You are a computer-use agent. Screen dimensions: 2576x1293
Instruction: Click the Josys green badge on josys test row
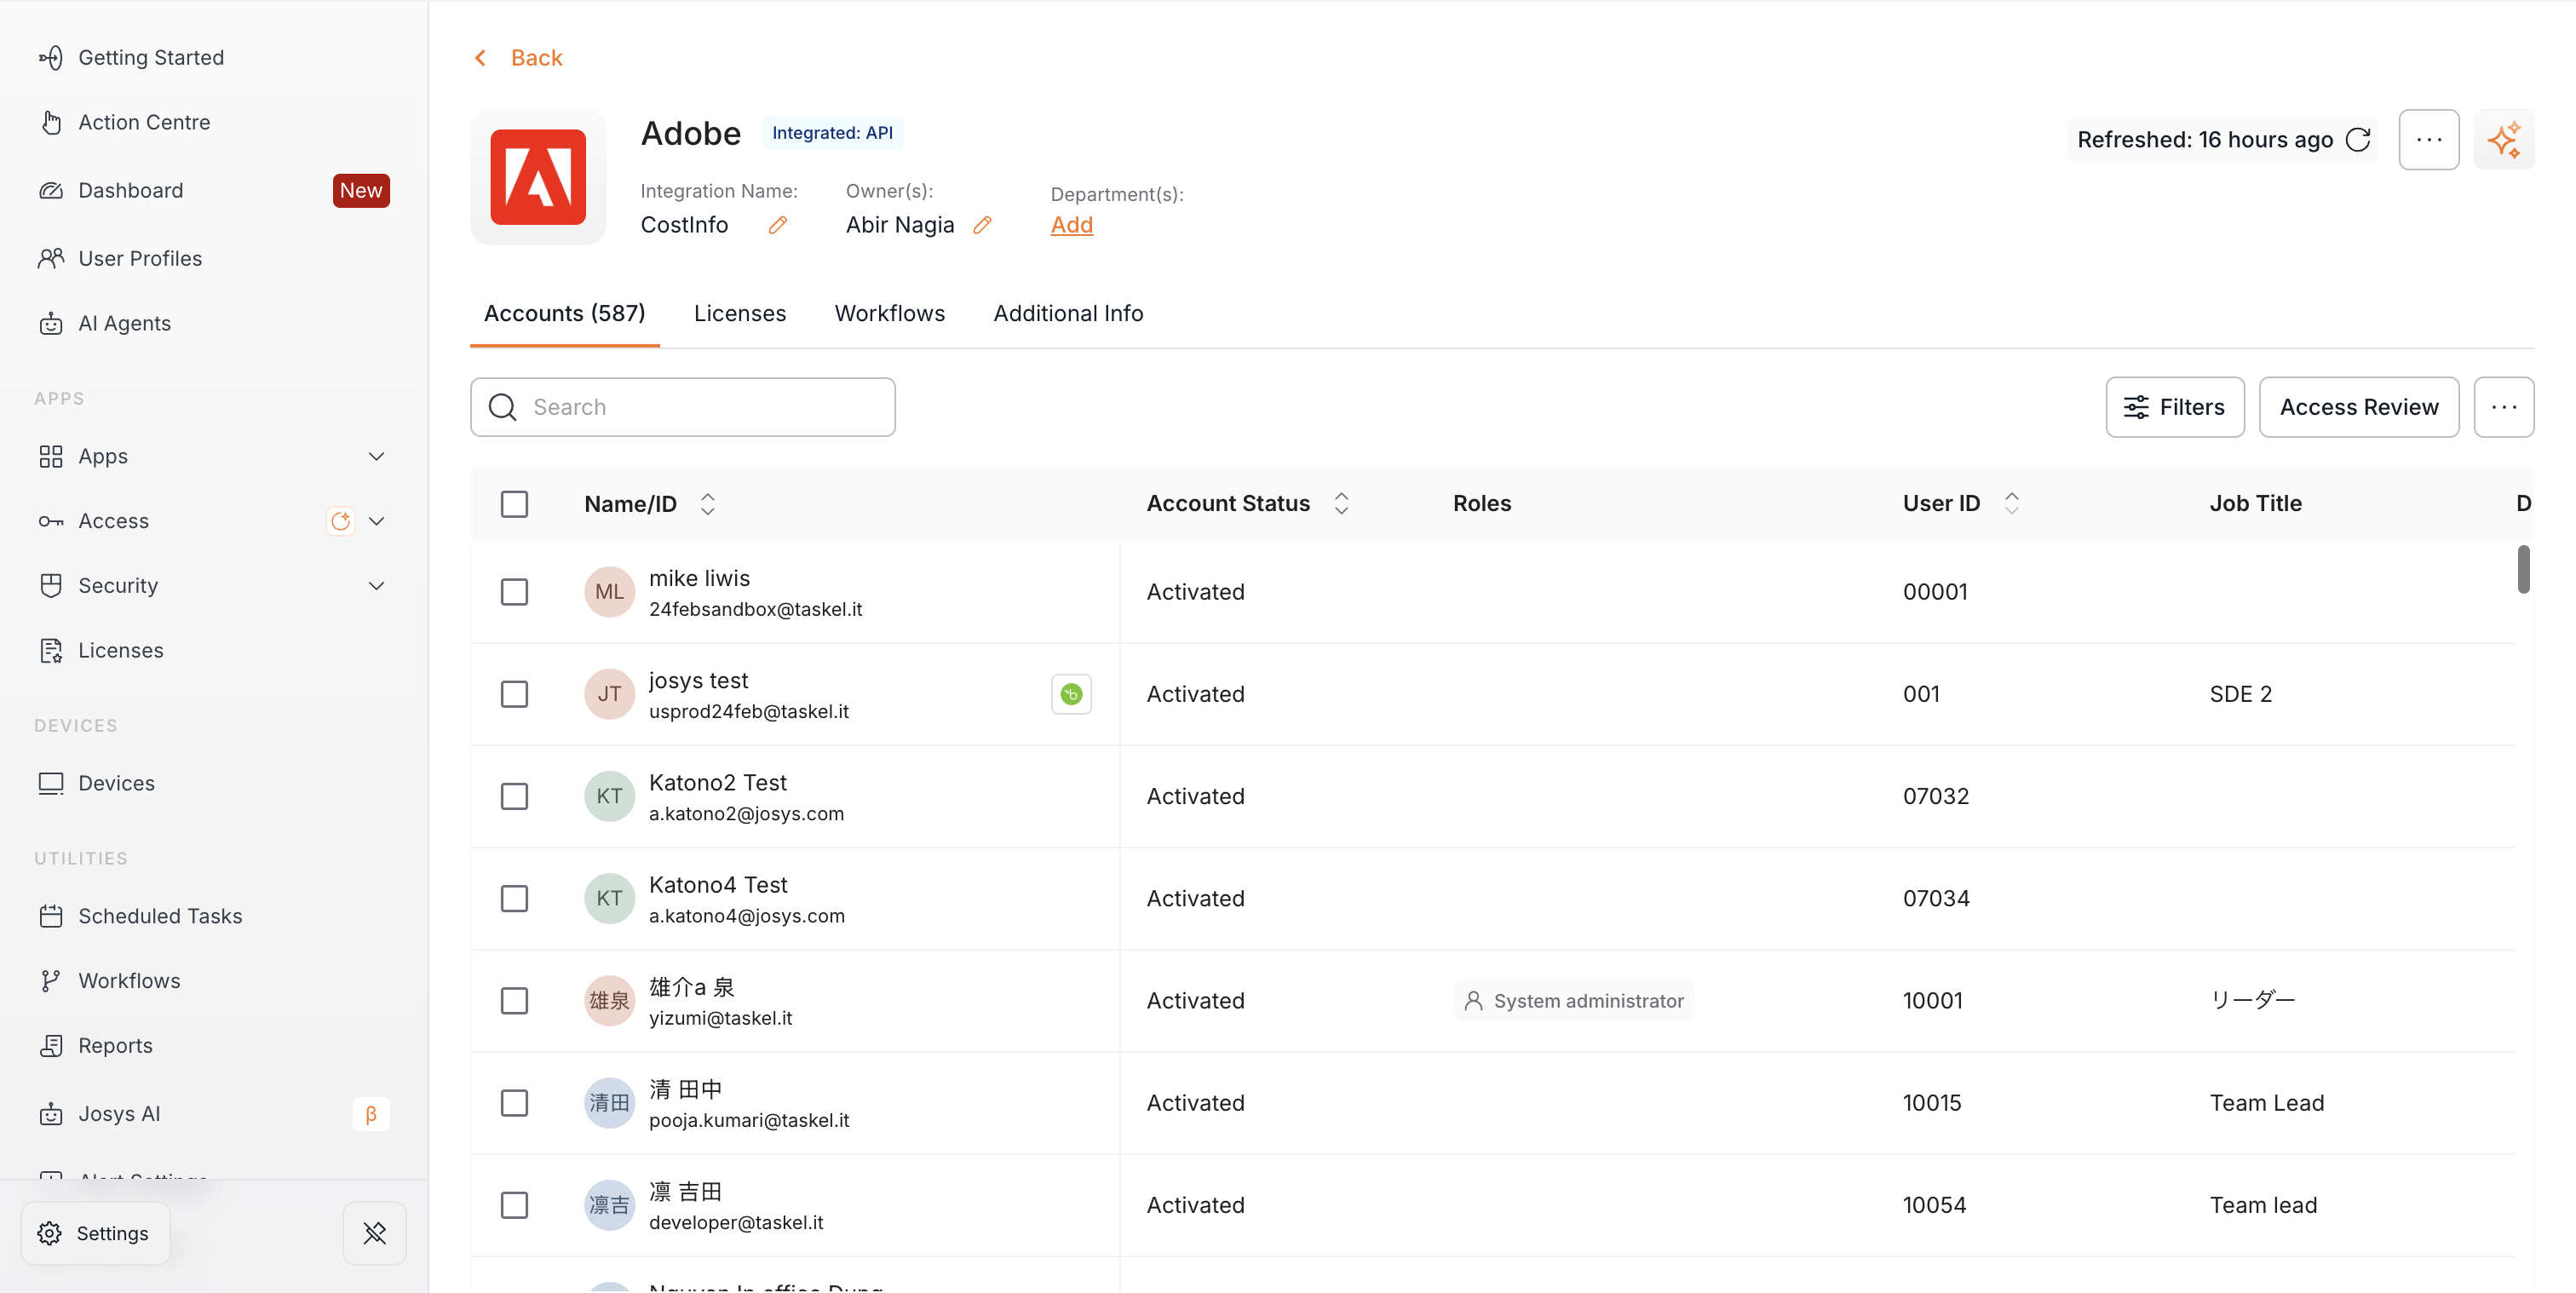pyautogui.click(x=1071, y=694)
